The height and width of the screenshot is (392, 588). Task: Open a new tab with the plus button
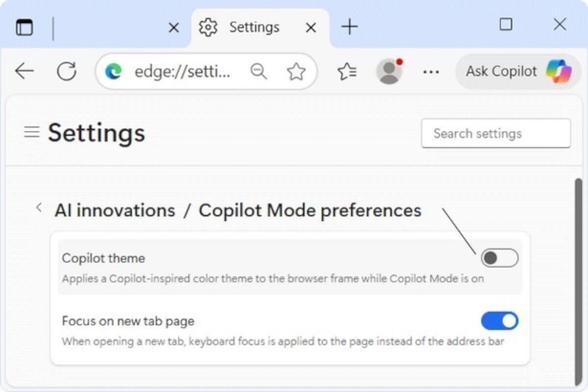[x=350, y=27]
